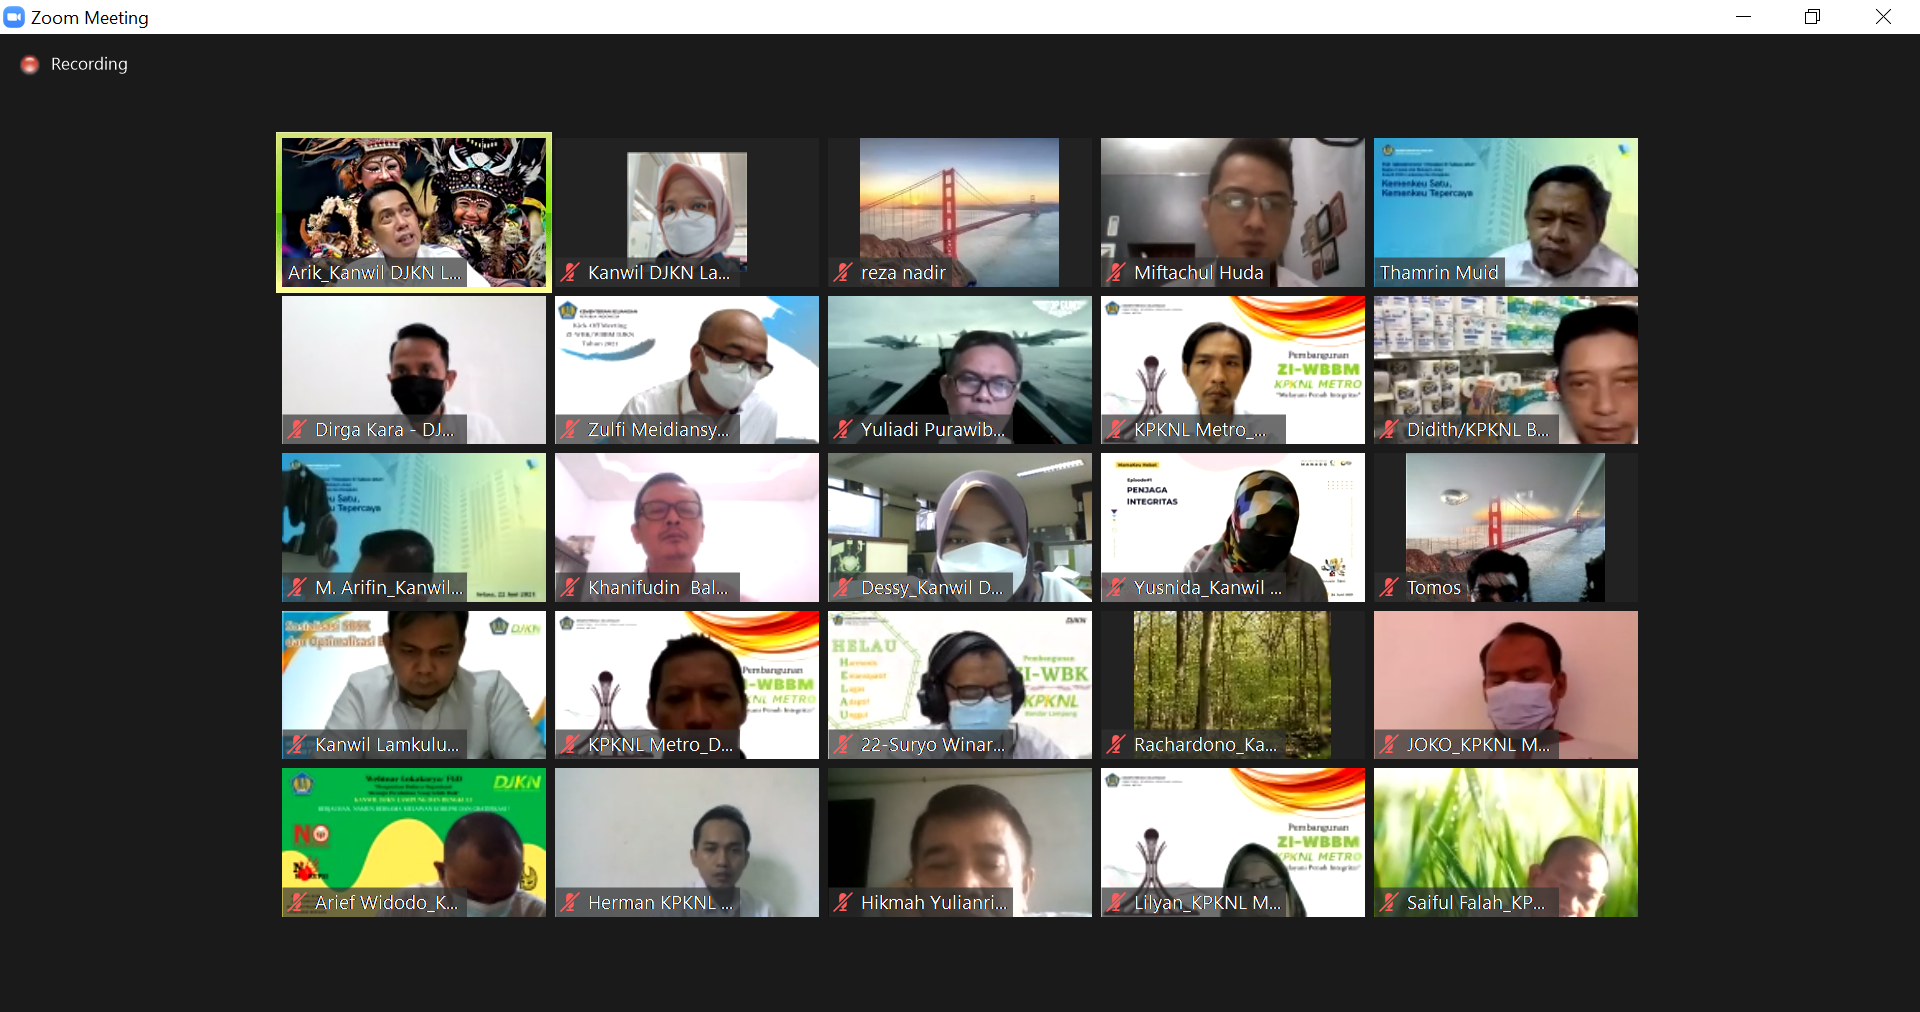Minimize the Zoom Meeting window
Screen dimensions: 1920x1012
click(x=1743, y=17)
